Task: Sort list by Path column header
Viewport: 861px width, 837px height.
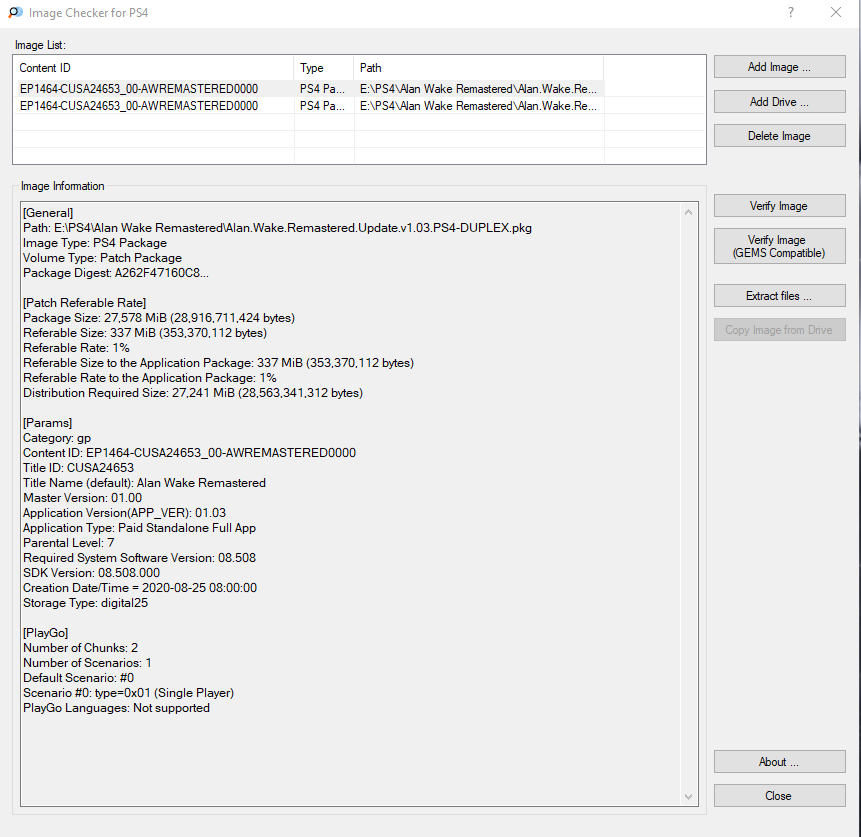Action: click(478, 68)
